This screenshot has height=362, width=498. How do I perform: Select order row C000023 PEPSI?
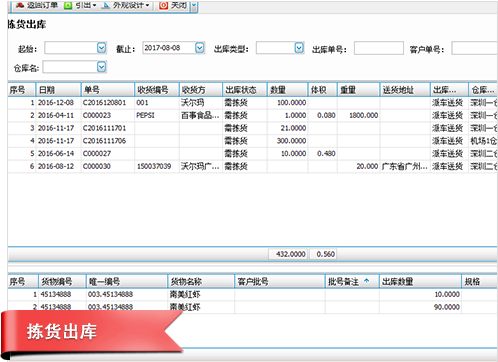pos(252,115)
